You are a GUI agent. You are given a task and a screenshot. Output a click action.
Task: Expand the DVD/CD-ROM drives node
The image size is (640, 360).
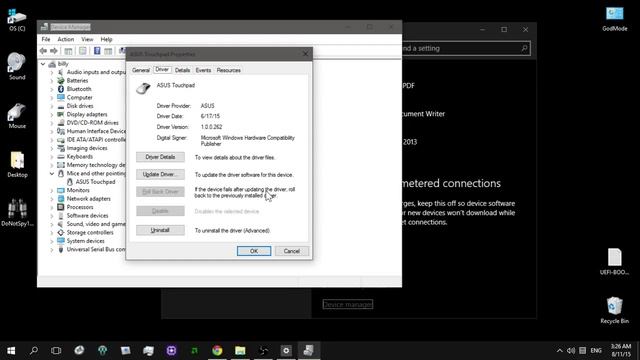coord(52,123)
